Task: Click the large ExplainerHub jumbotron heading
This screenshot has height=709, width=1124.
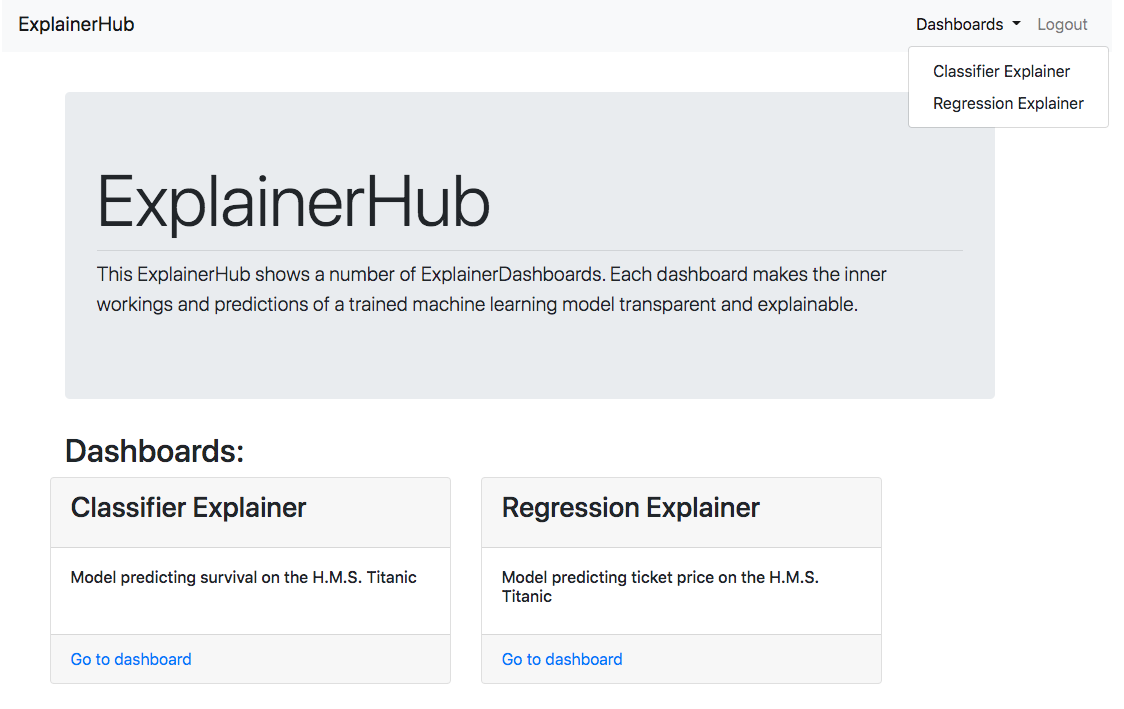Action: 293,201
